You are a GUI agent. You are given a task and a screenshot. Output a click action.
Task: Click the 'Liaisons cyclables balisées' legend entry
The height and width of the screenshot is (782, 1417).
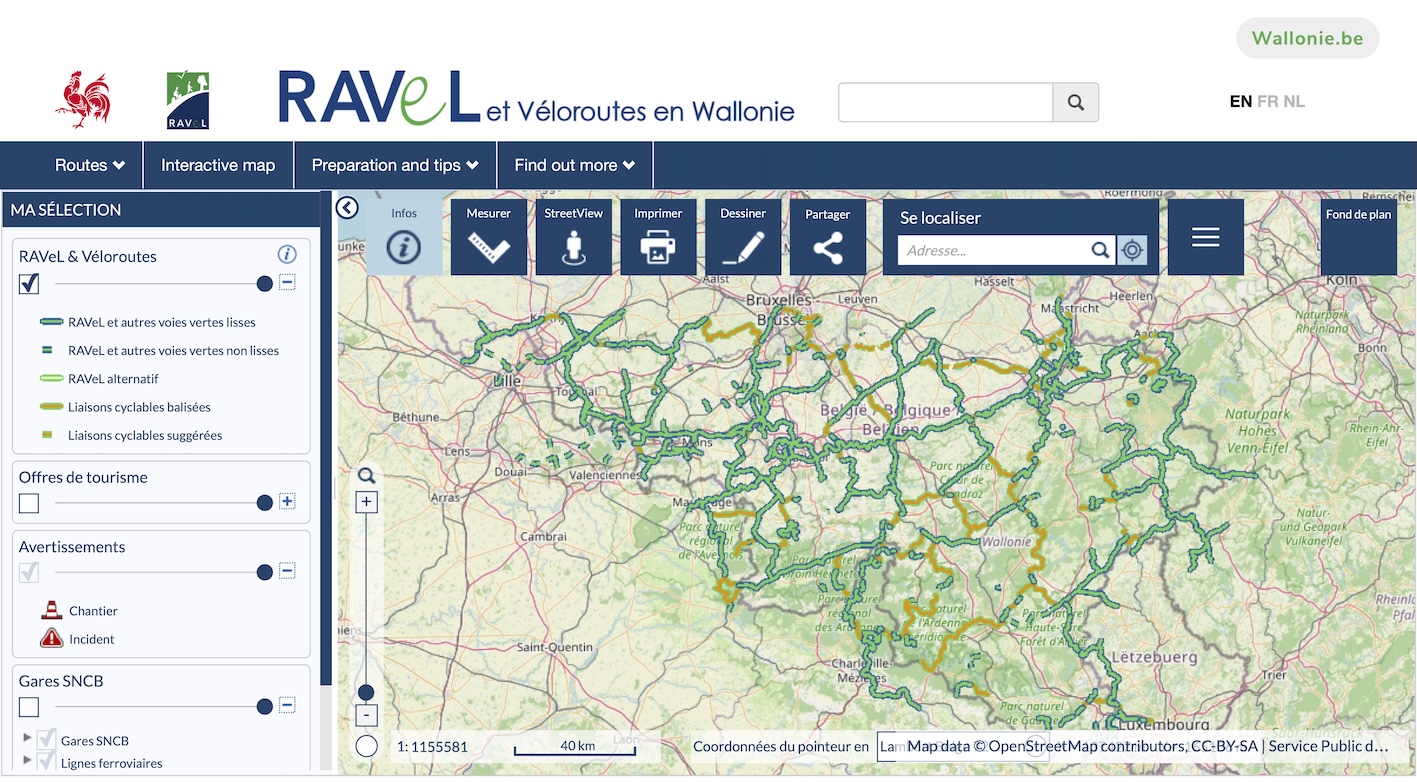coord(139,407)
